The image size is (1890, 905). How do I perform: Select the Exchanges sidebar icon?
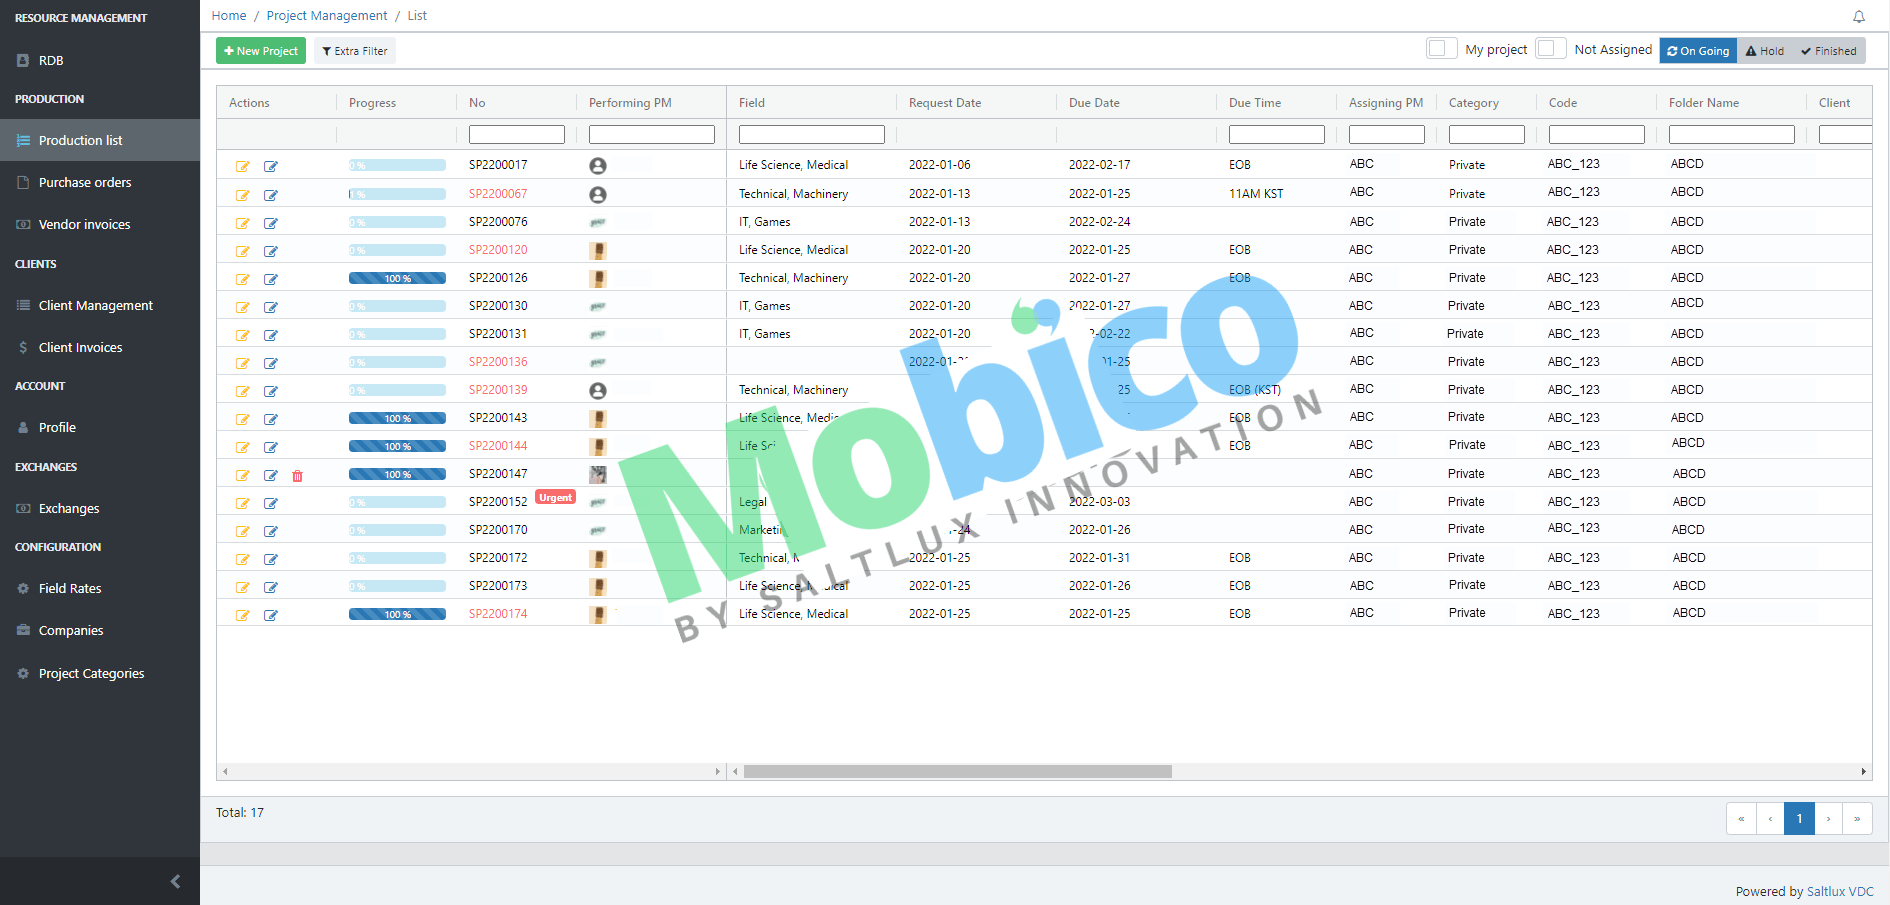[23, 508]
